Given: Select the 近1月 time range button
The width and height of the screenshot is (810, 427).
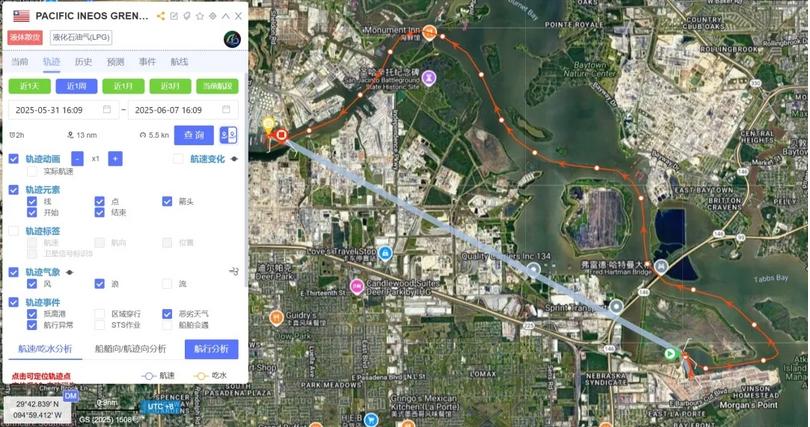Looking at the screenshot, I should point(123,86).
